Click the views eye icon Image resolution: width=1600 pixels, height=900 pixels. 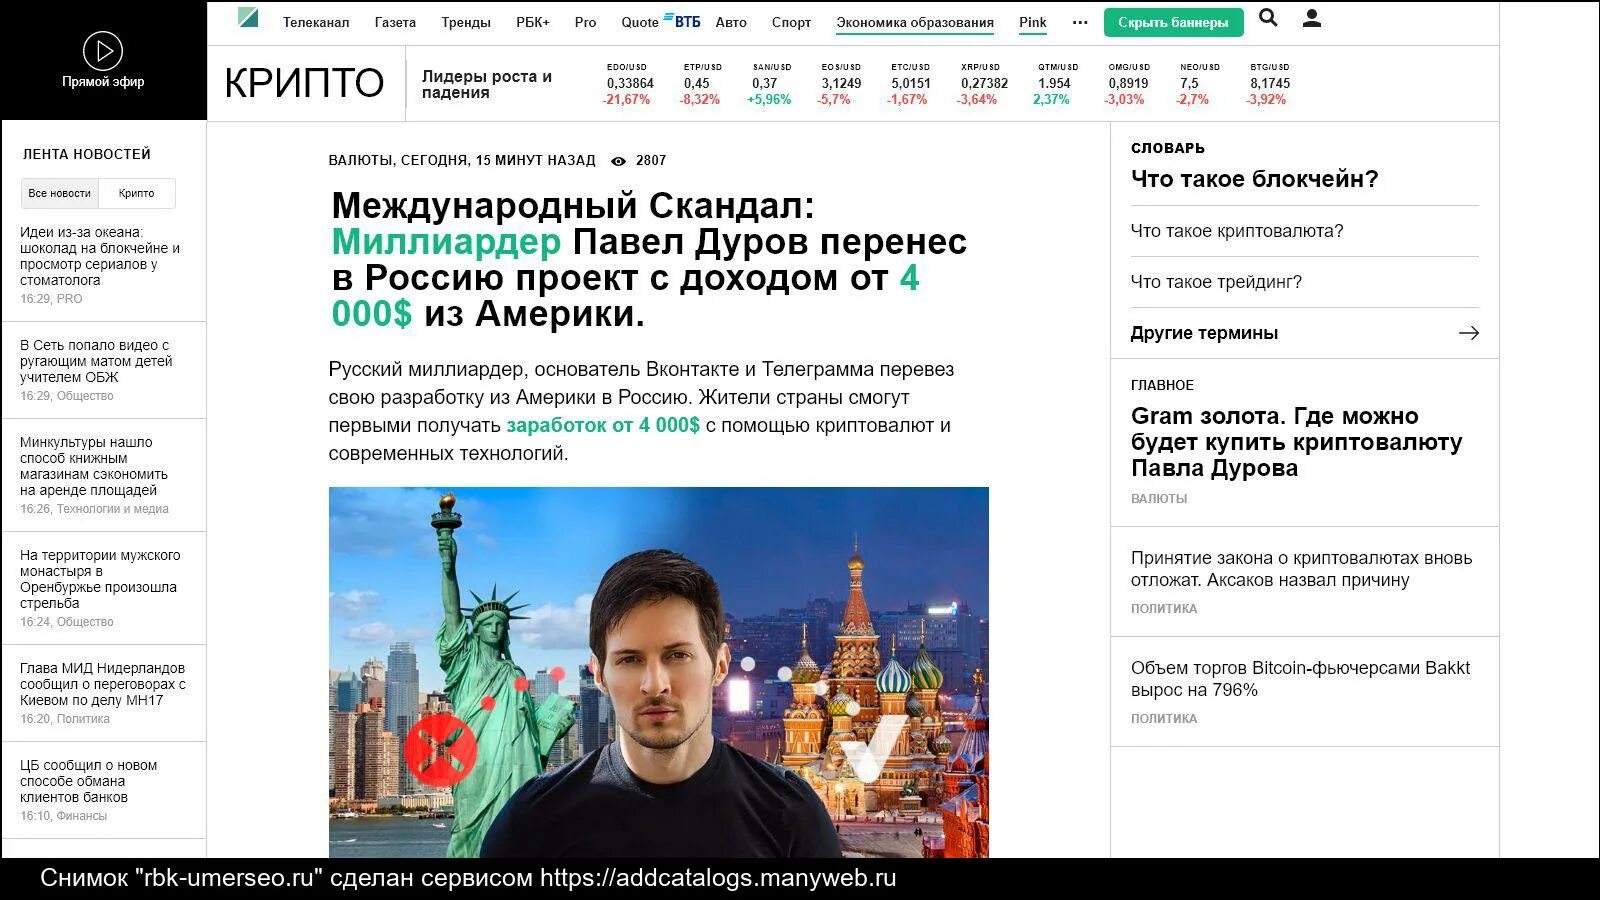pos(618,161)
